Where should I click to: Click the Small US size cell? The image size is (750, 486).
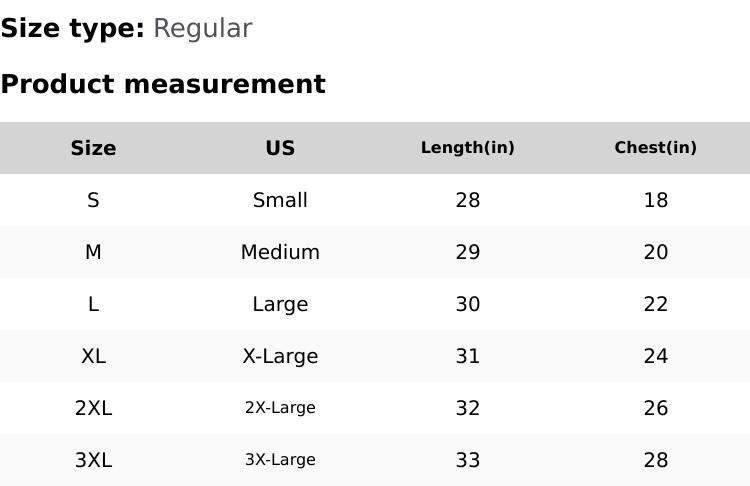click(280, 200)
